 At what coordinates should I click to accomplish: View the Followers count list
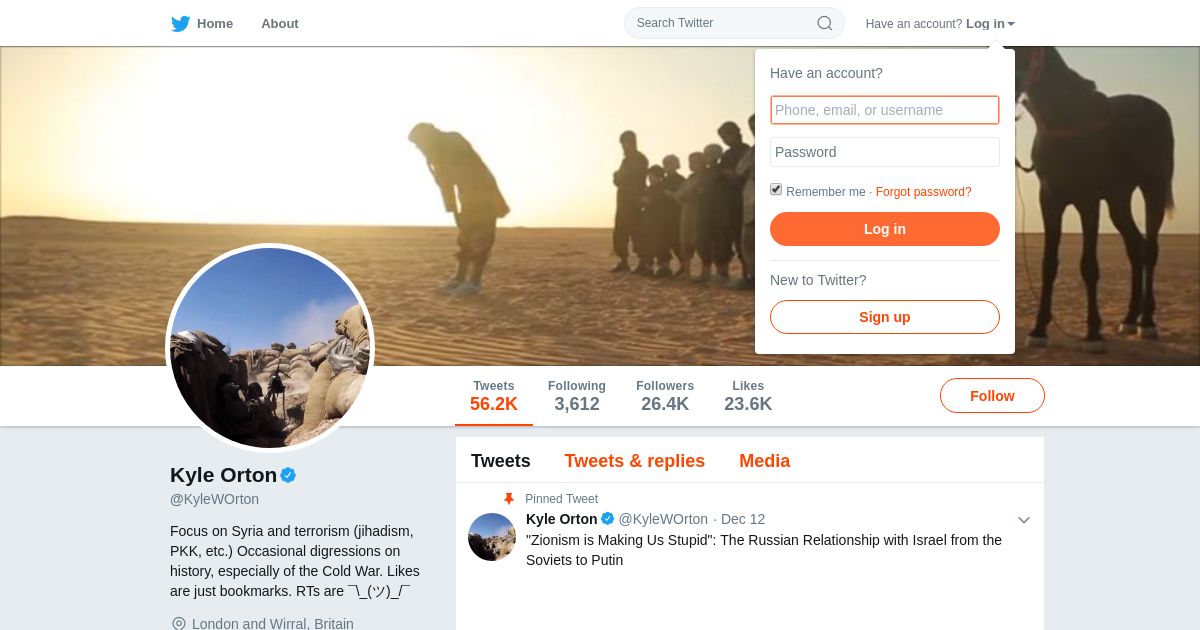665,396
